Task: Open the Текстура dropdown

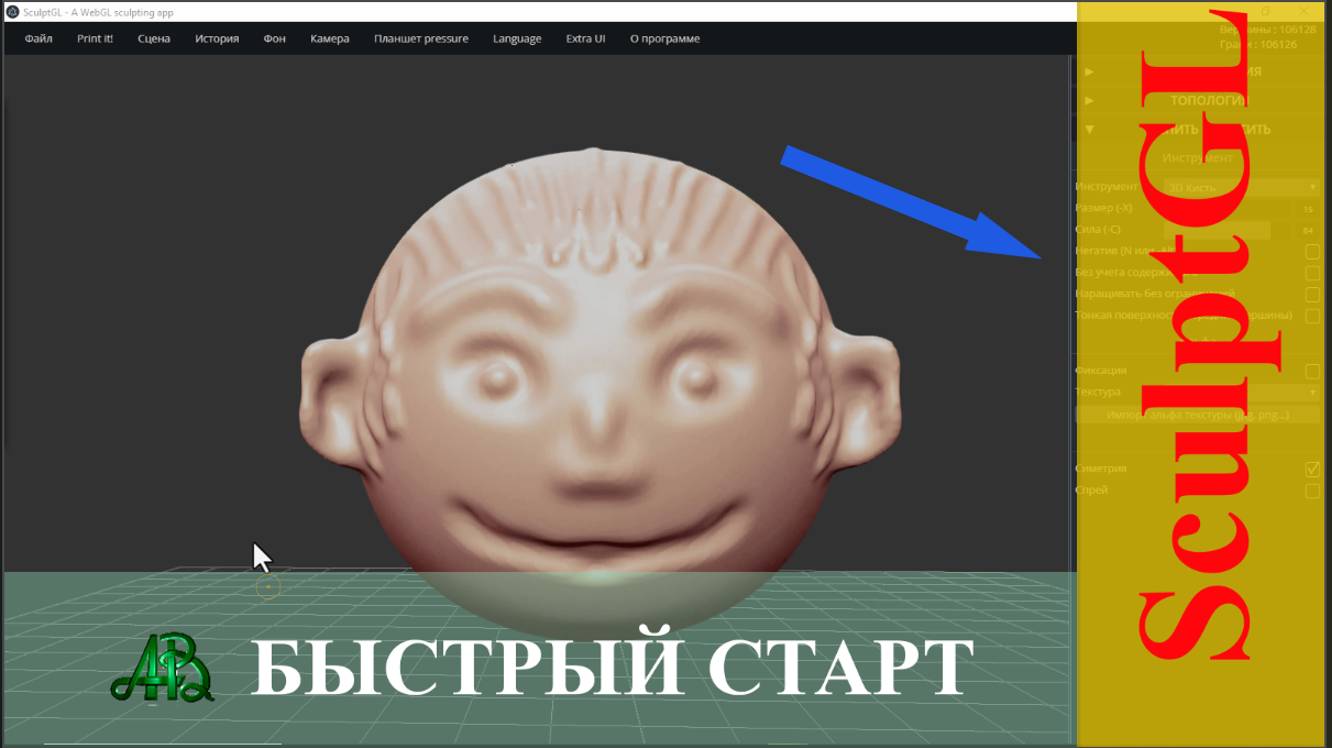Action: pyautogui.click(x=1243, y=392)
